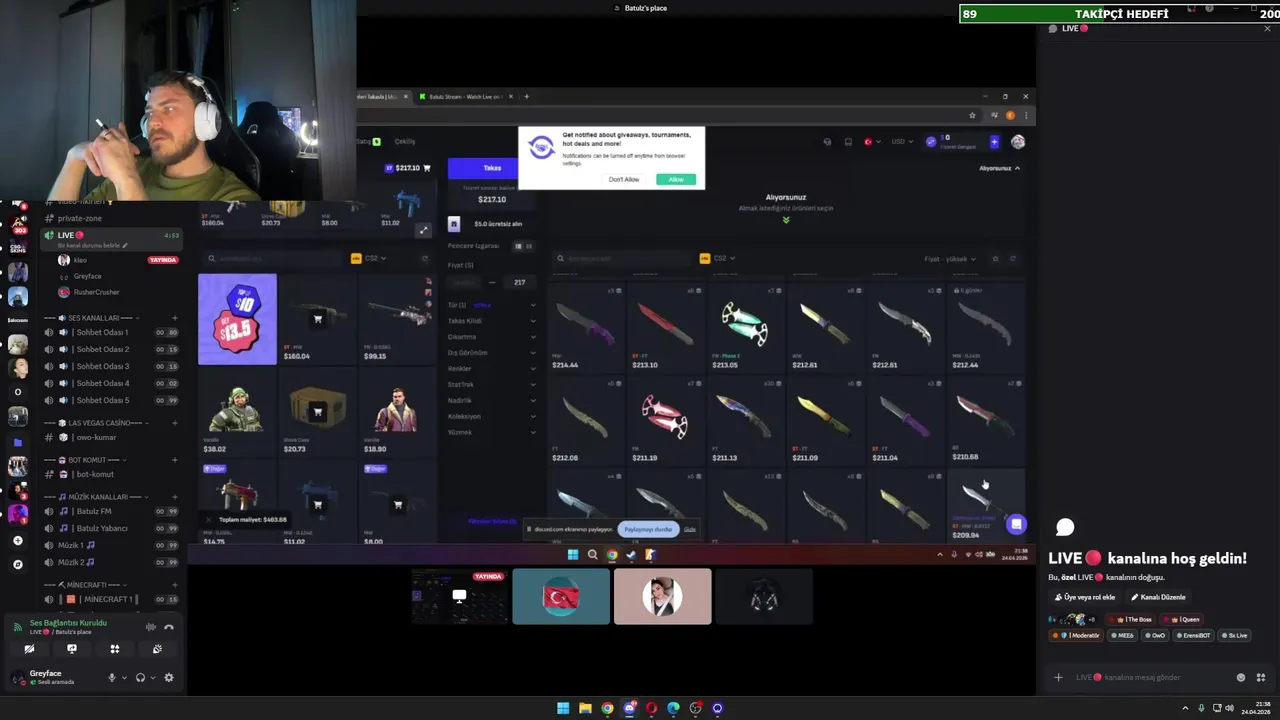Select the YAYINDA stream thumbnail tile
Image resolution: width=1280 pixels, height=720 pixels.
click(x=459, y=597)
